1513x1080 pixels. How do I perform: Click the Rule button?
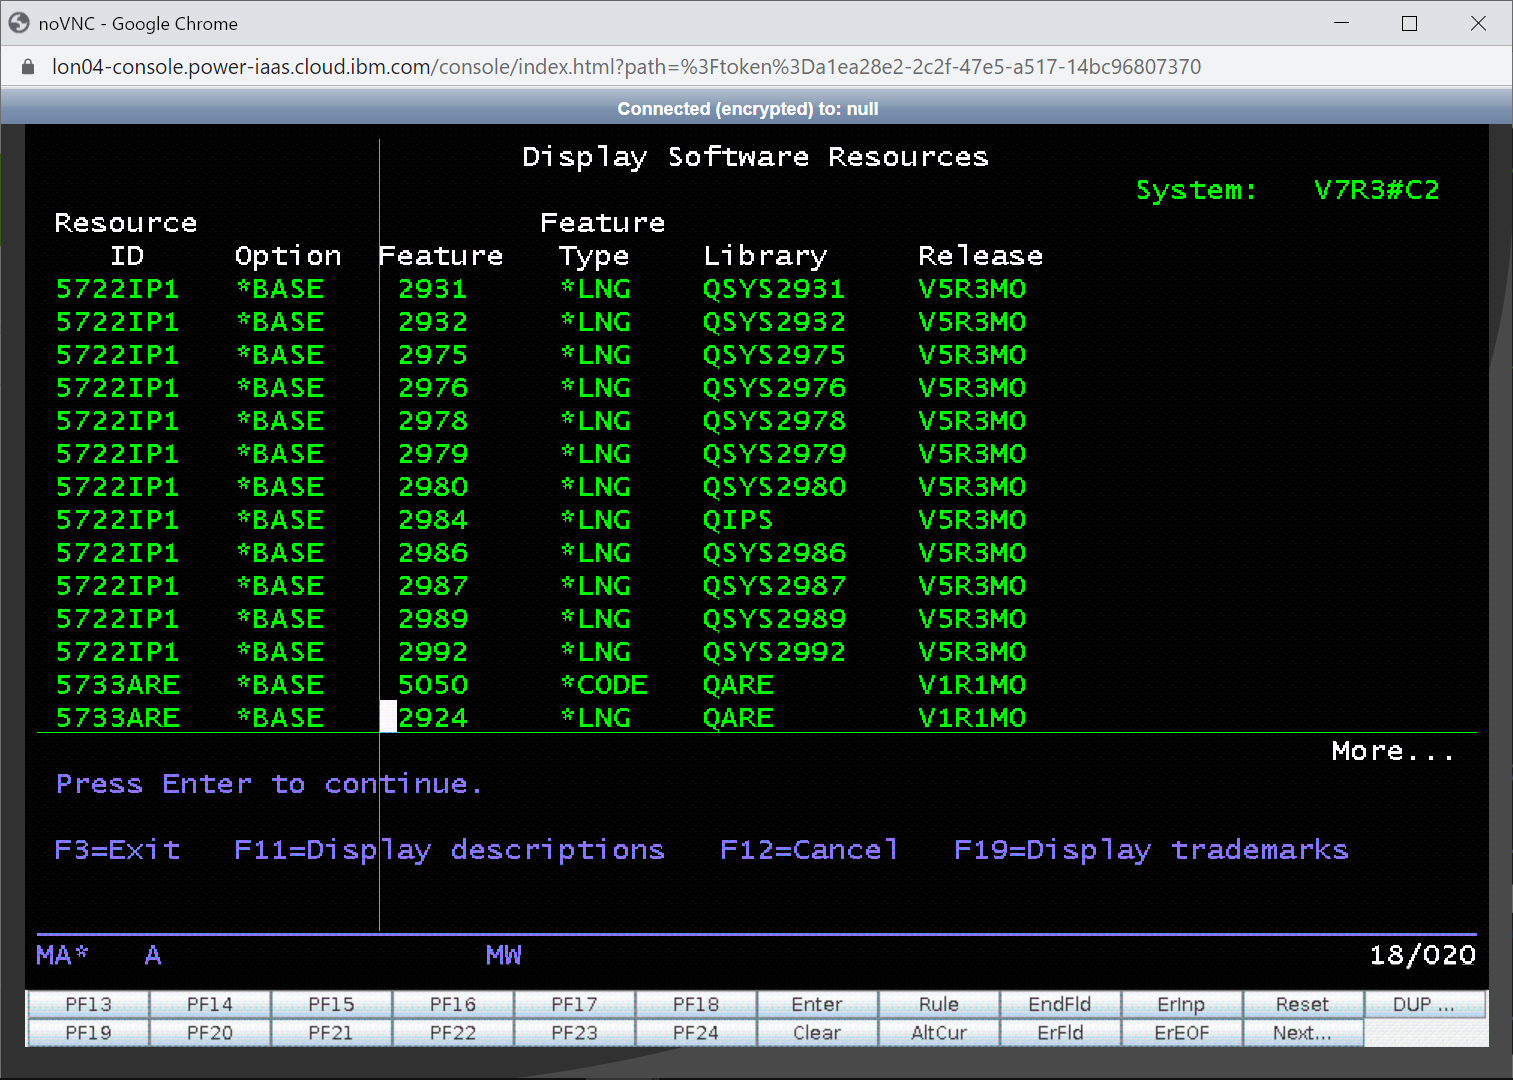point(939,1004)
